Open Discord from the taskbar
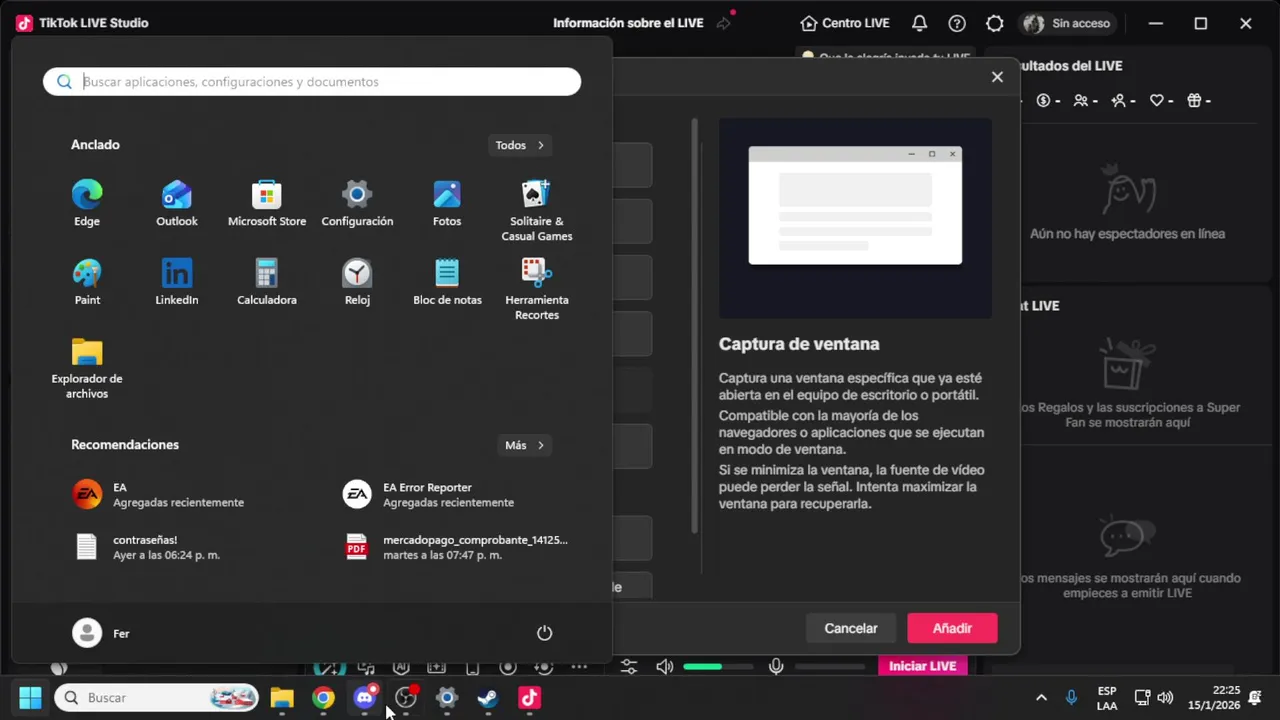 coord(365,697)
